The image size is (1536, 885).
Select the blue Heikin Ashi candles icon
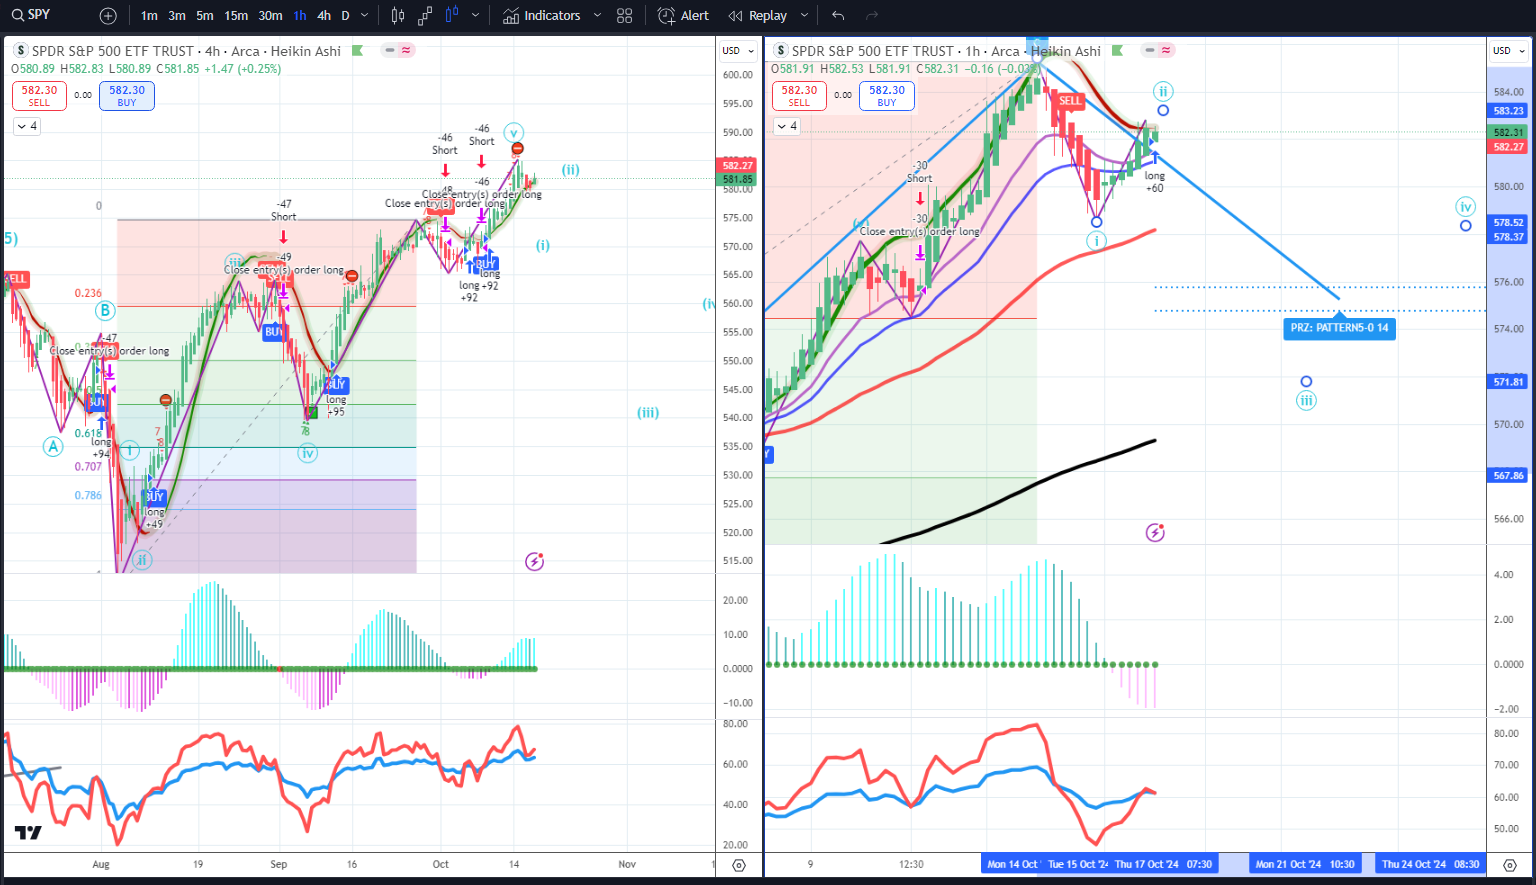pos(451,16)
